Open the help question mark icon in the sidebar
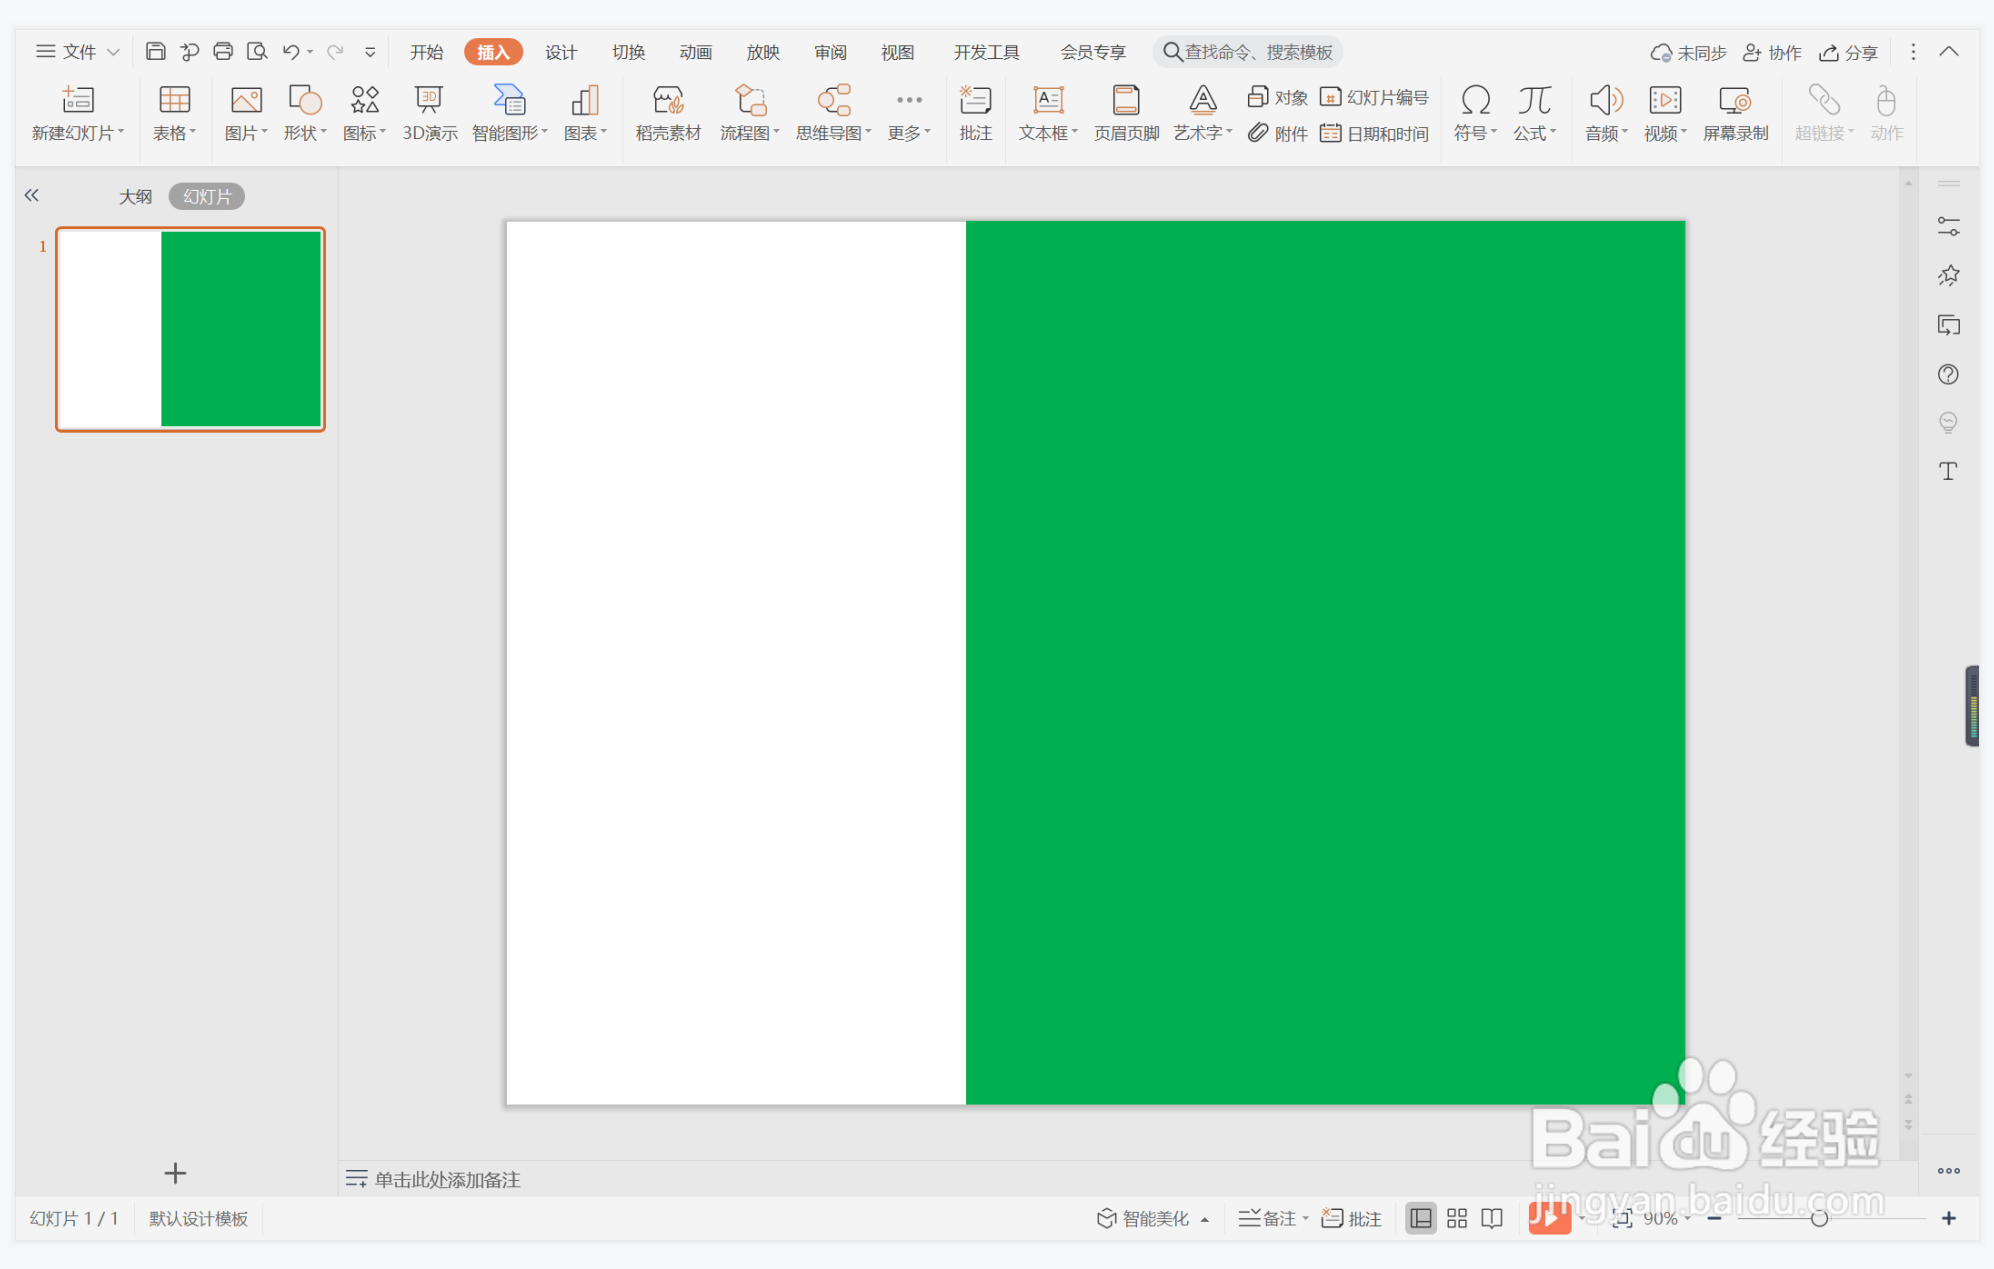1994x1269 pixels. (x=1947, y=374)
